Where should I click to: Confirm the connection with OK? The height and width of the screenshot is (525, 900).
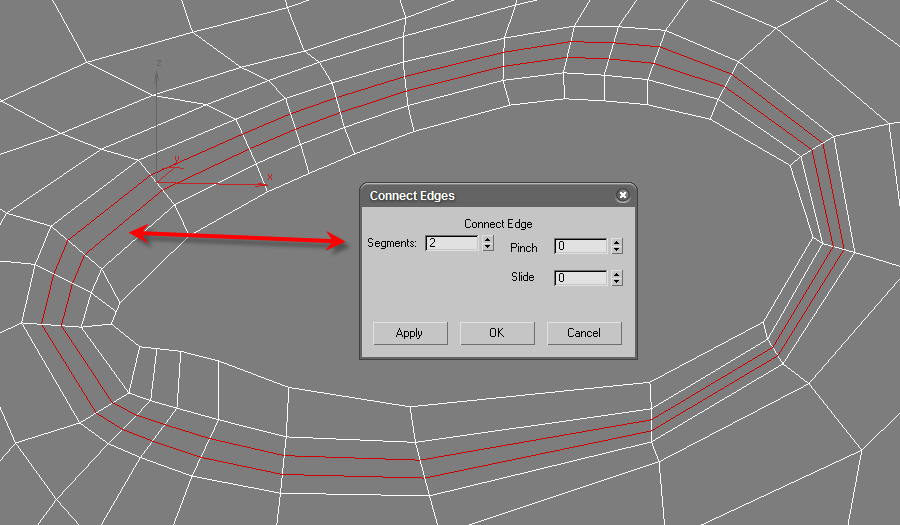497,333
